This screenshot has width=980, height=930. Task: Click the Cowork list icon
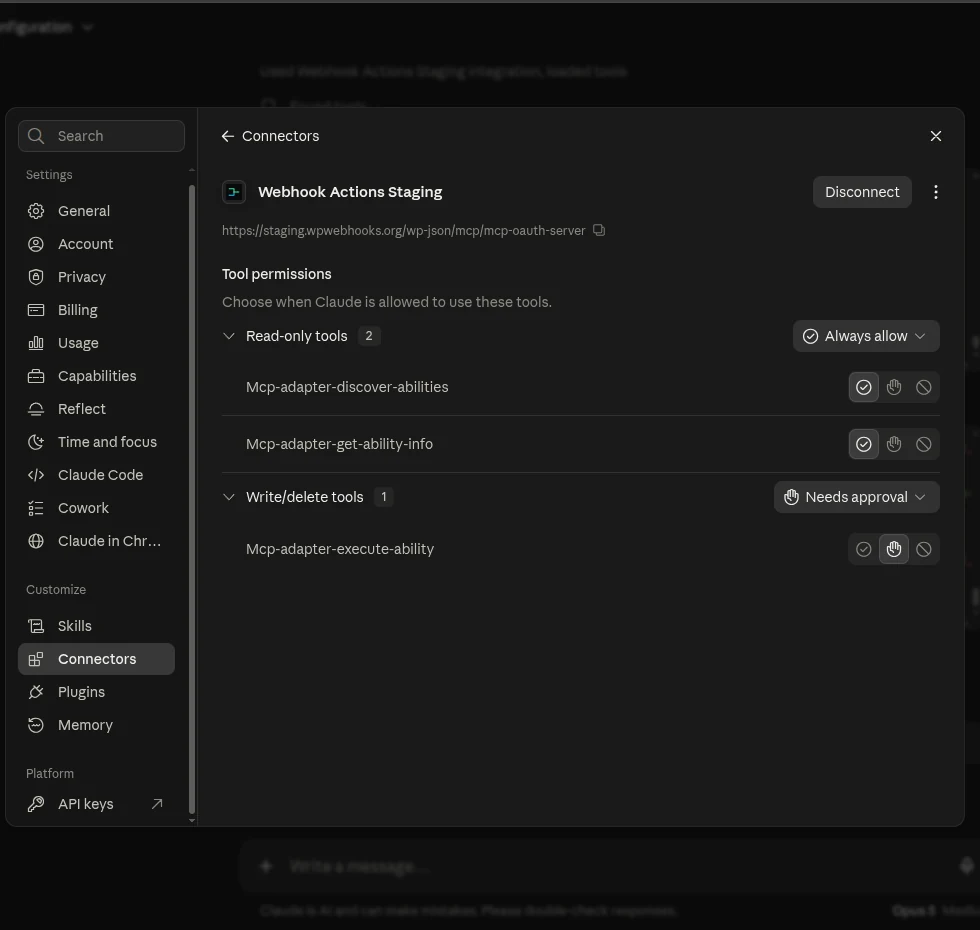click(x=36, y=508)
